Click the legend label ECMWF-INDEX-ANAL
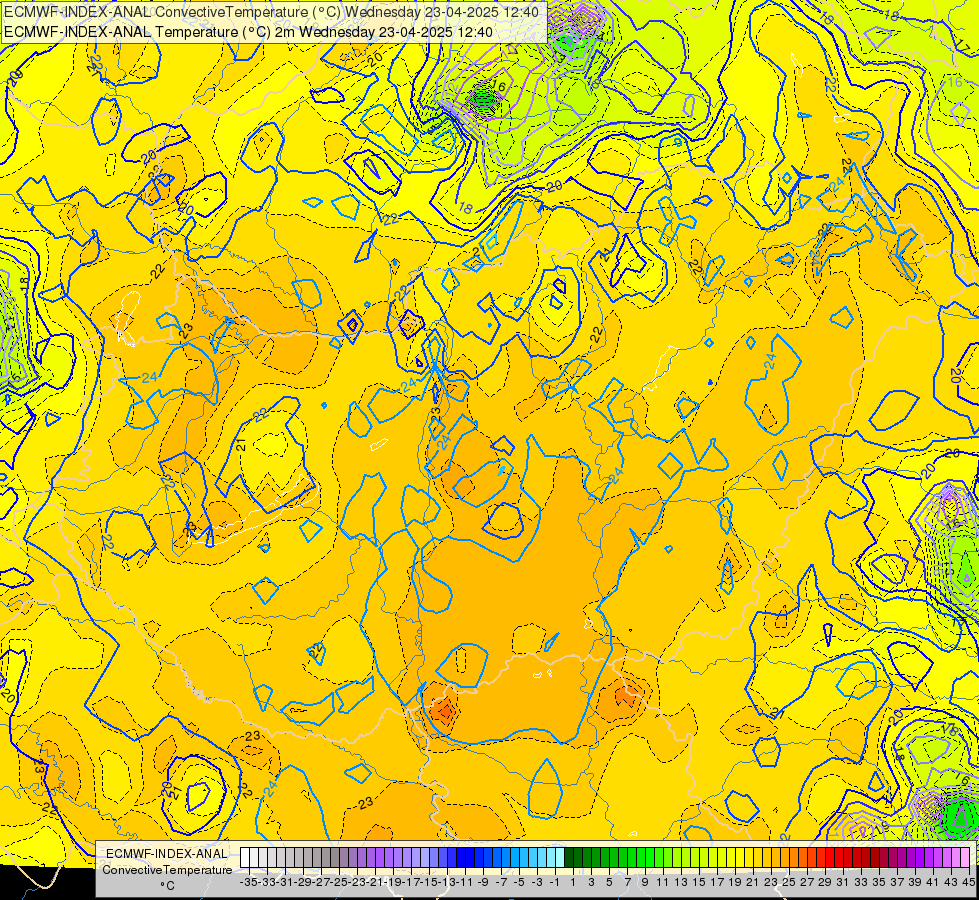This screenshot has height=900, width=979. pyautogui.click(x=167, y=854)
